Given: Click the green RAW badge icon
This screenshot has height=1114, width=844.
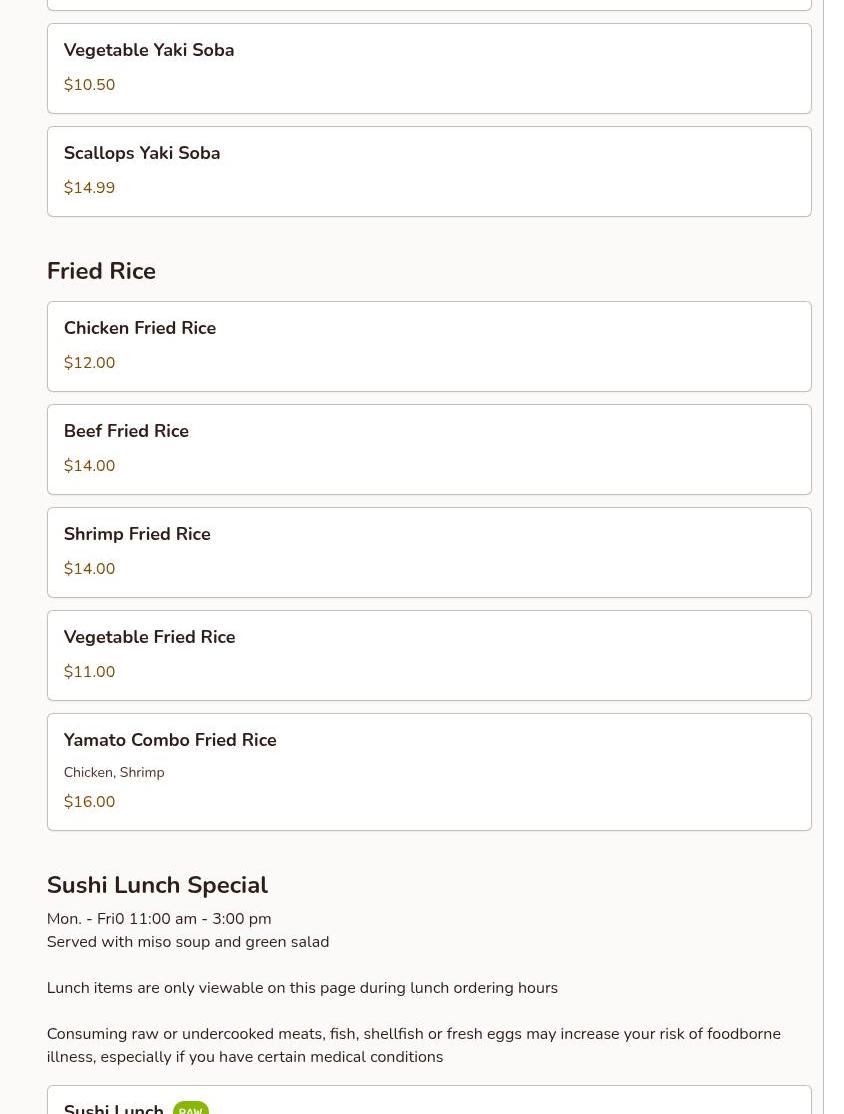Looking at the screenshot, I should [190, 1108].
